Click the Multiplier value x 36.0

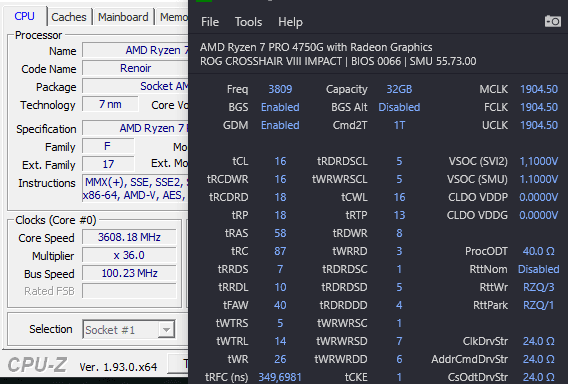[x=129, y=255]
